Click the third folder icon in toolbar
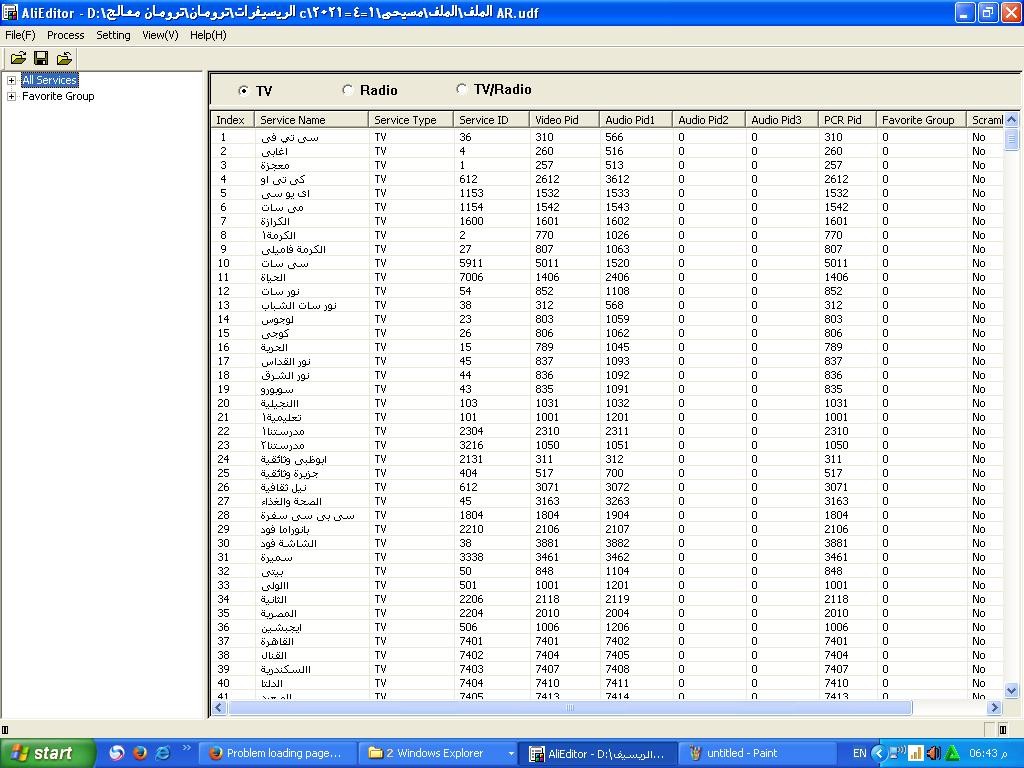The image size is (1024, 768). 64,58
